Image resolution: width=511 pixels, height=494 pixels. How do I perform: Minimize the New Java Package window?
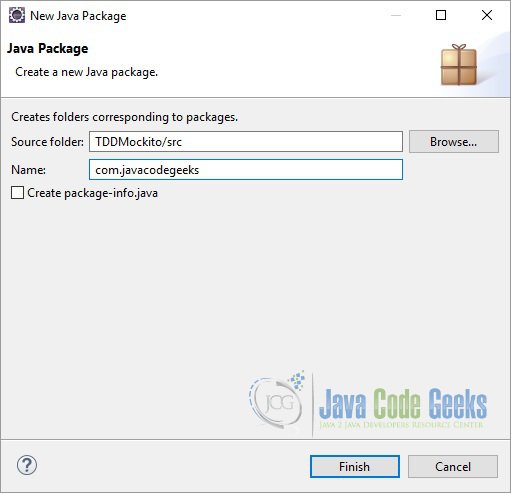click(396, 15)
